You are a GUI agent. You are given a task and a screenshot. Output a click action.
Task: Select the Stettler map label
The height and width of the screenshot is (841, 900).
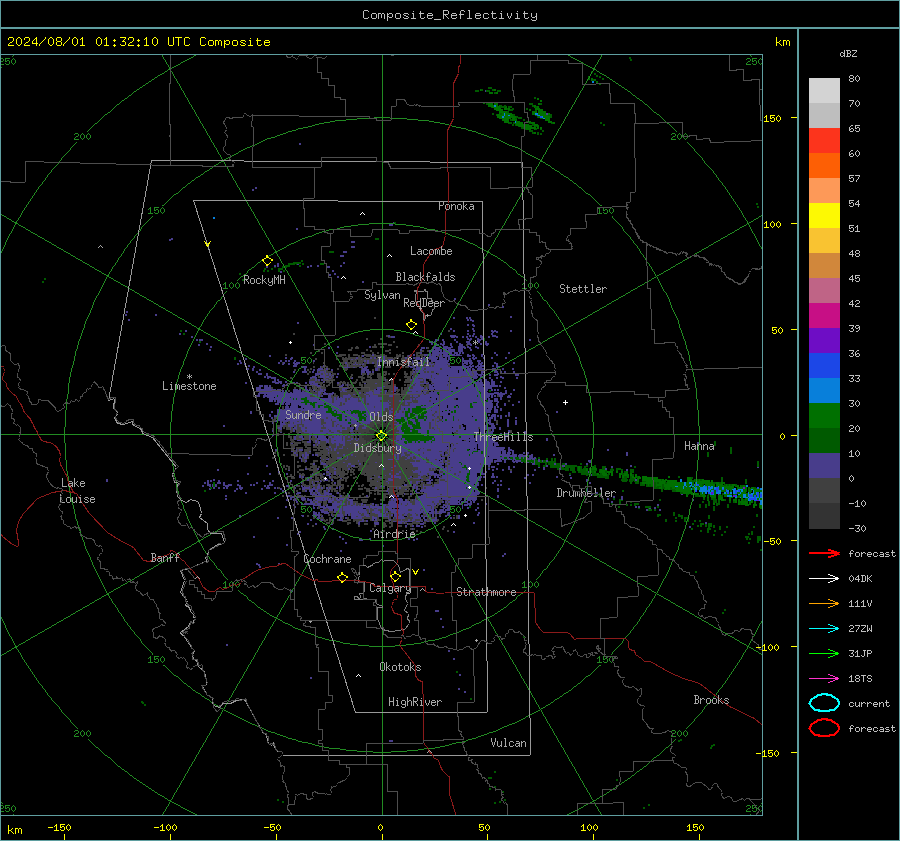pos(583,289)
